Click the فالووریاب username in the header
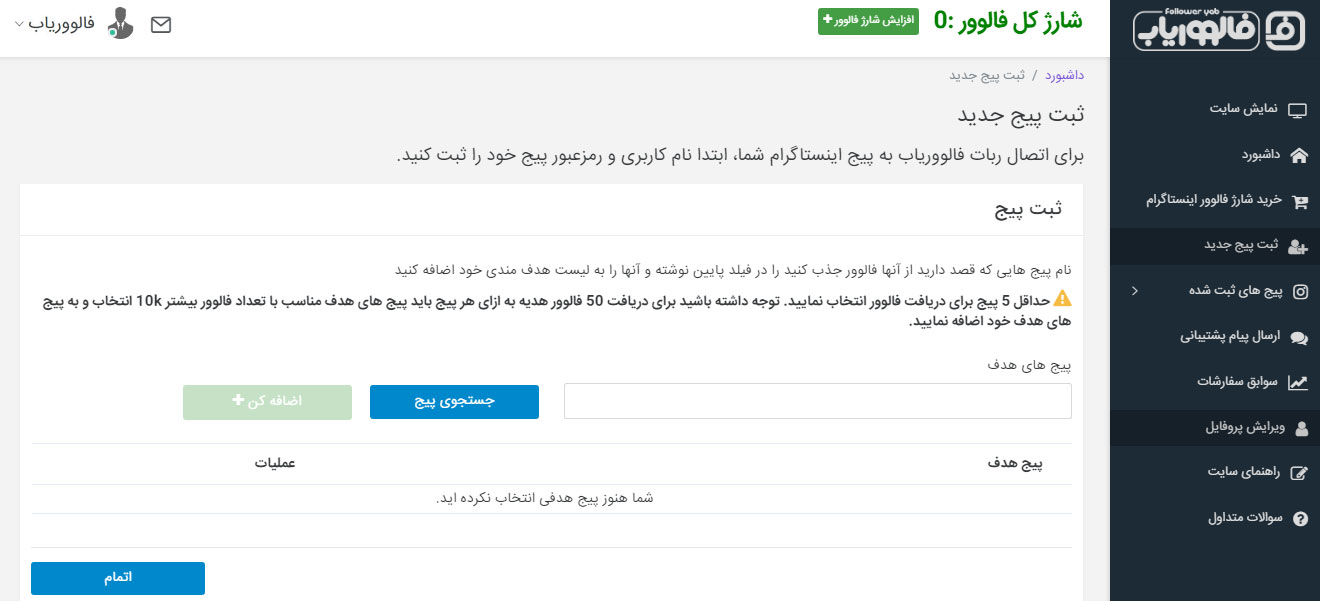The height and width of the screenshot is (602, 1320). (x=61, y=23)
